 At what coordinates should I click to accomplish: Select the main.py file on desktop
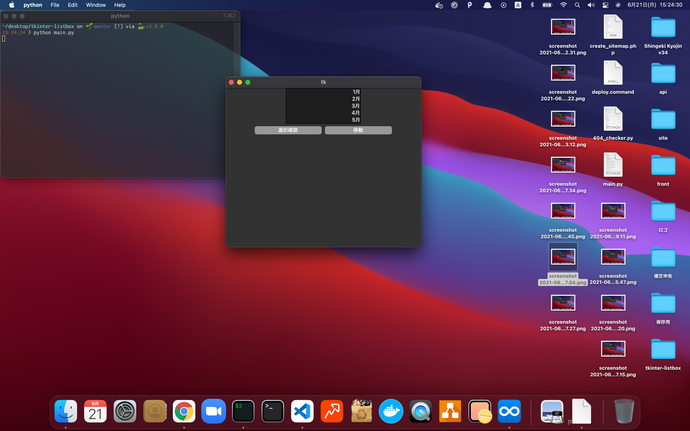click(613, 165)
